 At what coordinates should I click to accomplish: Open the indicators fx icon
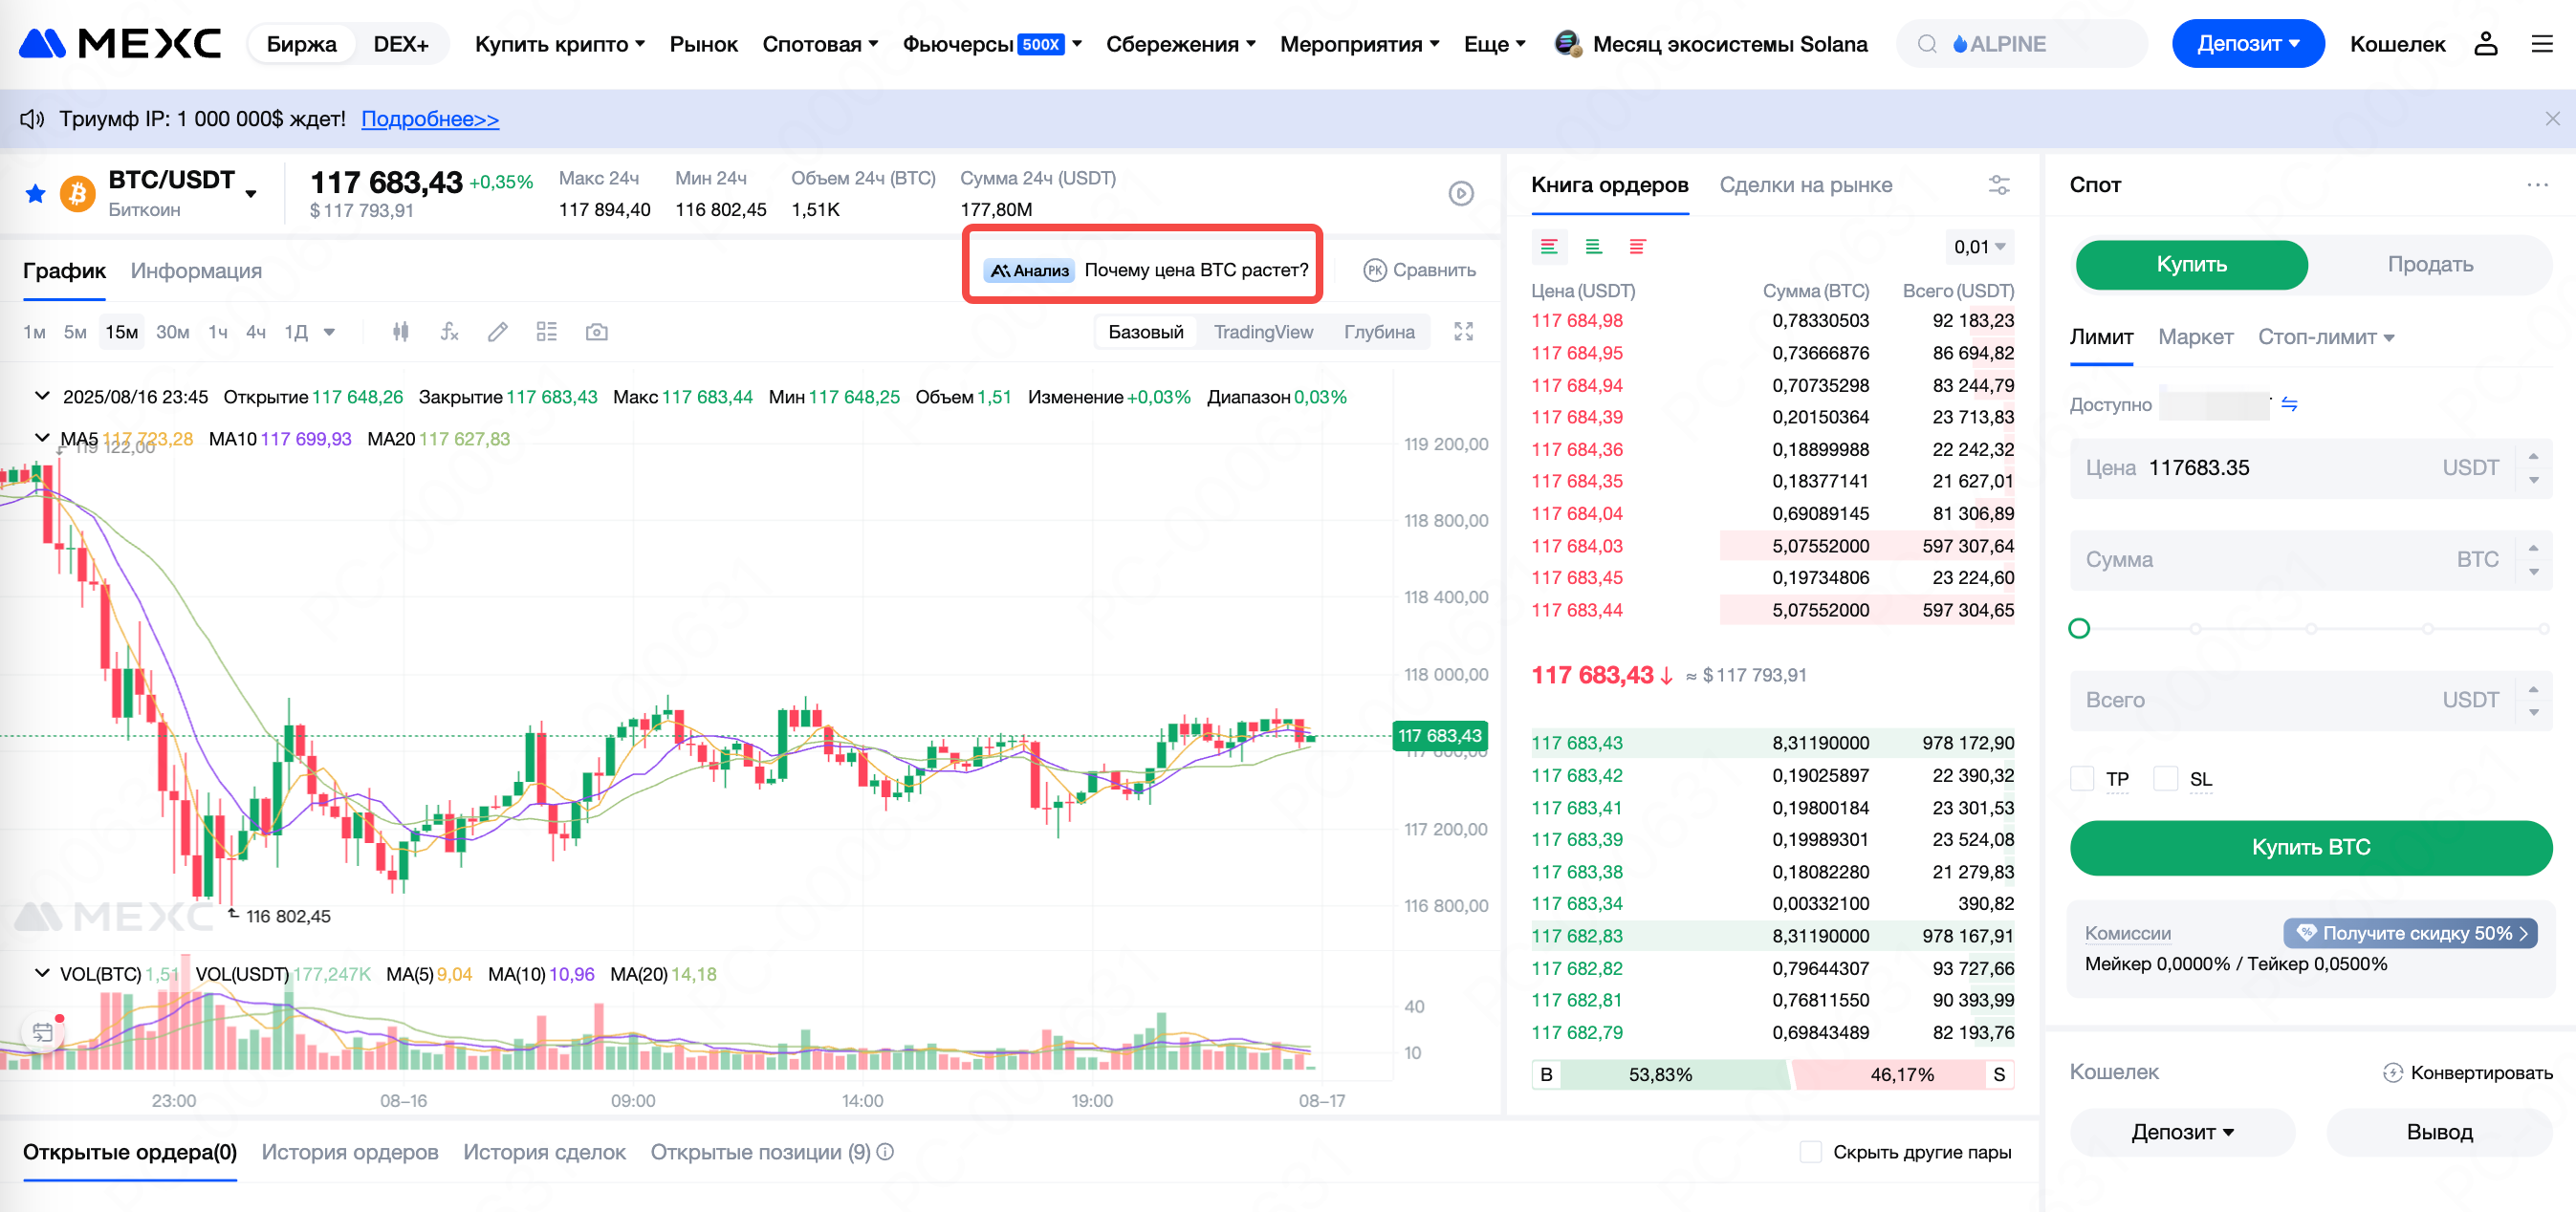(449, 332)
